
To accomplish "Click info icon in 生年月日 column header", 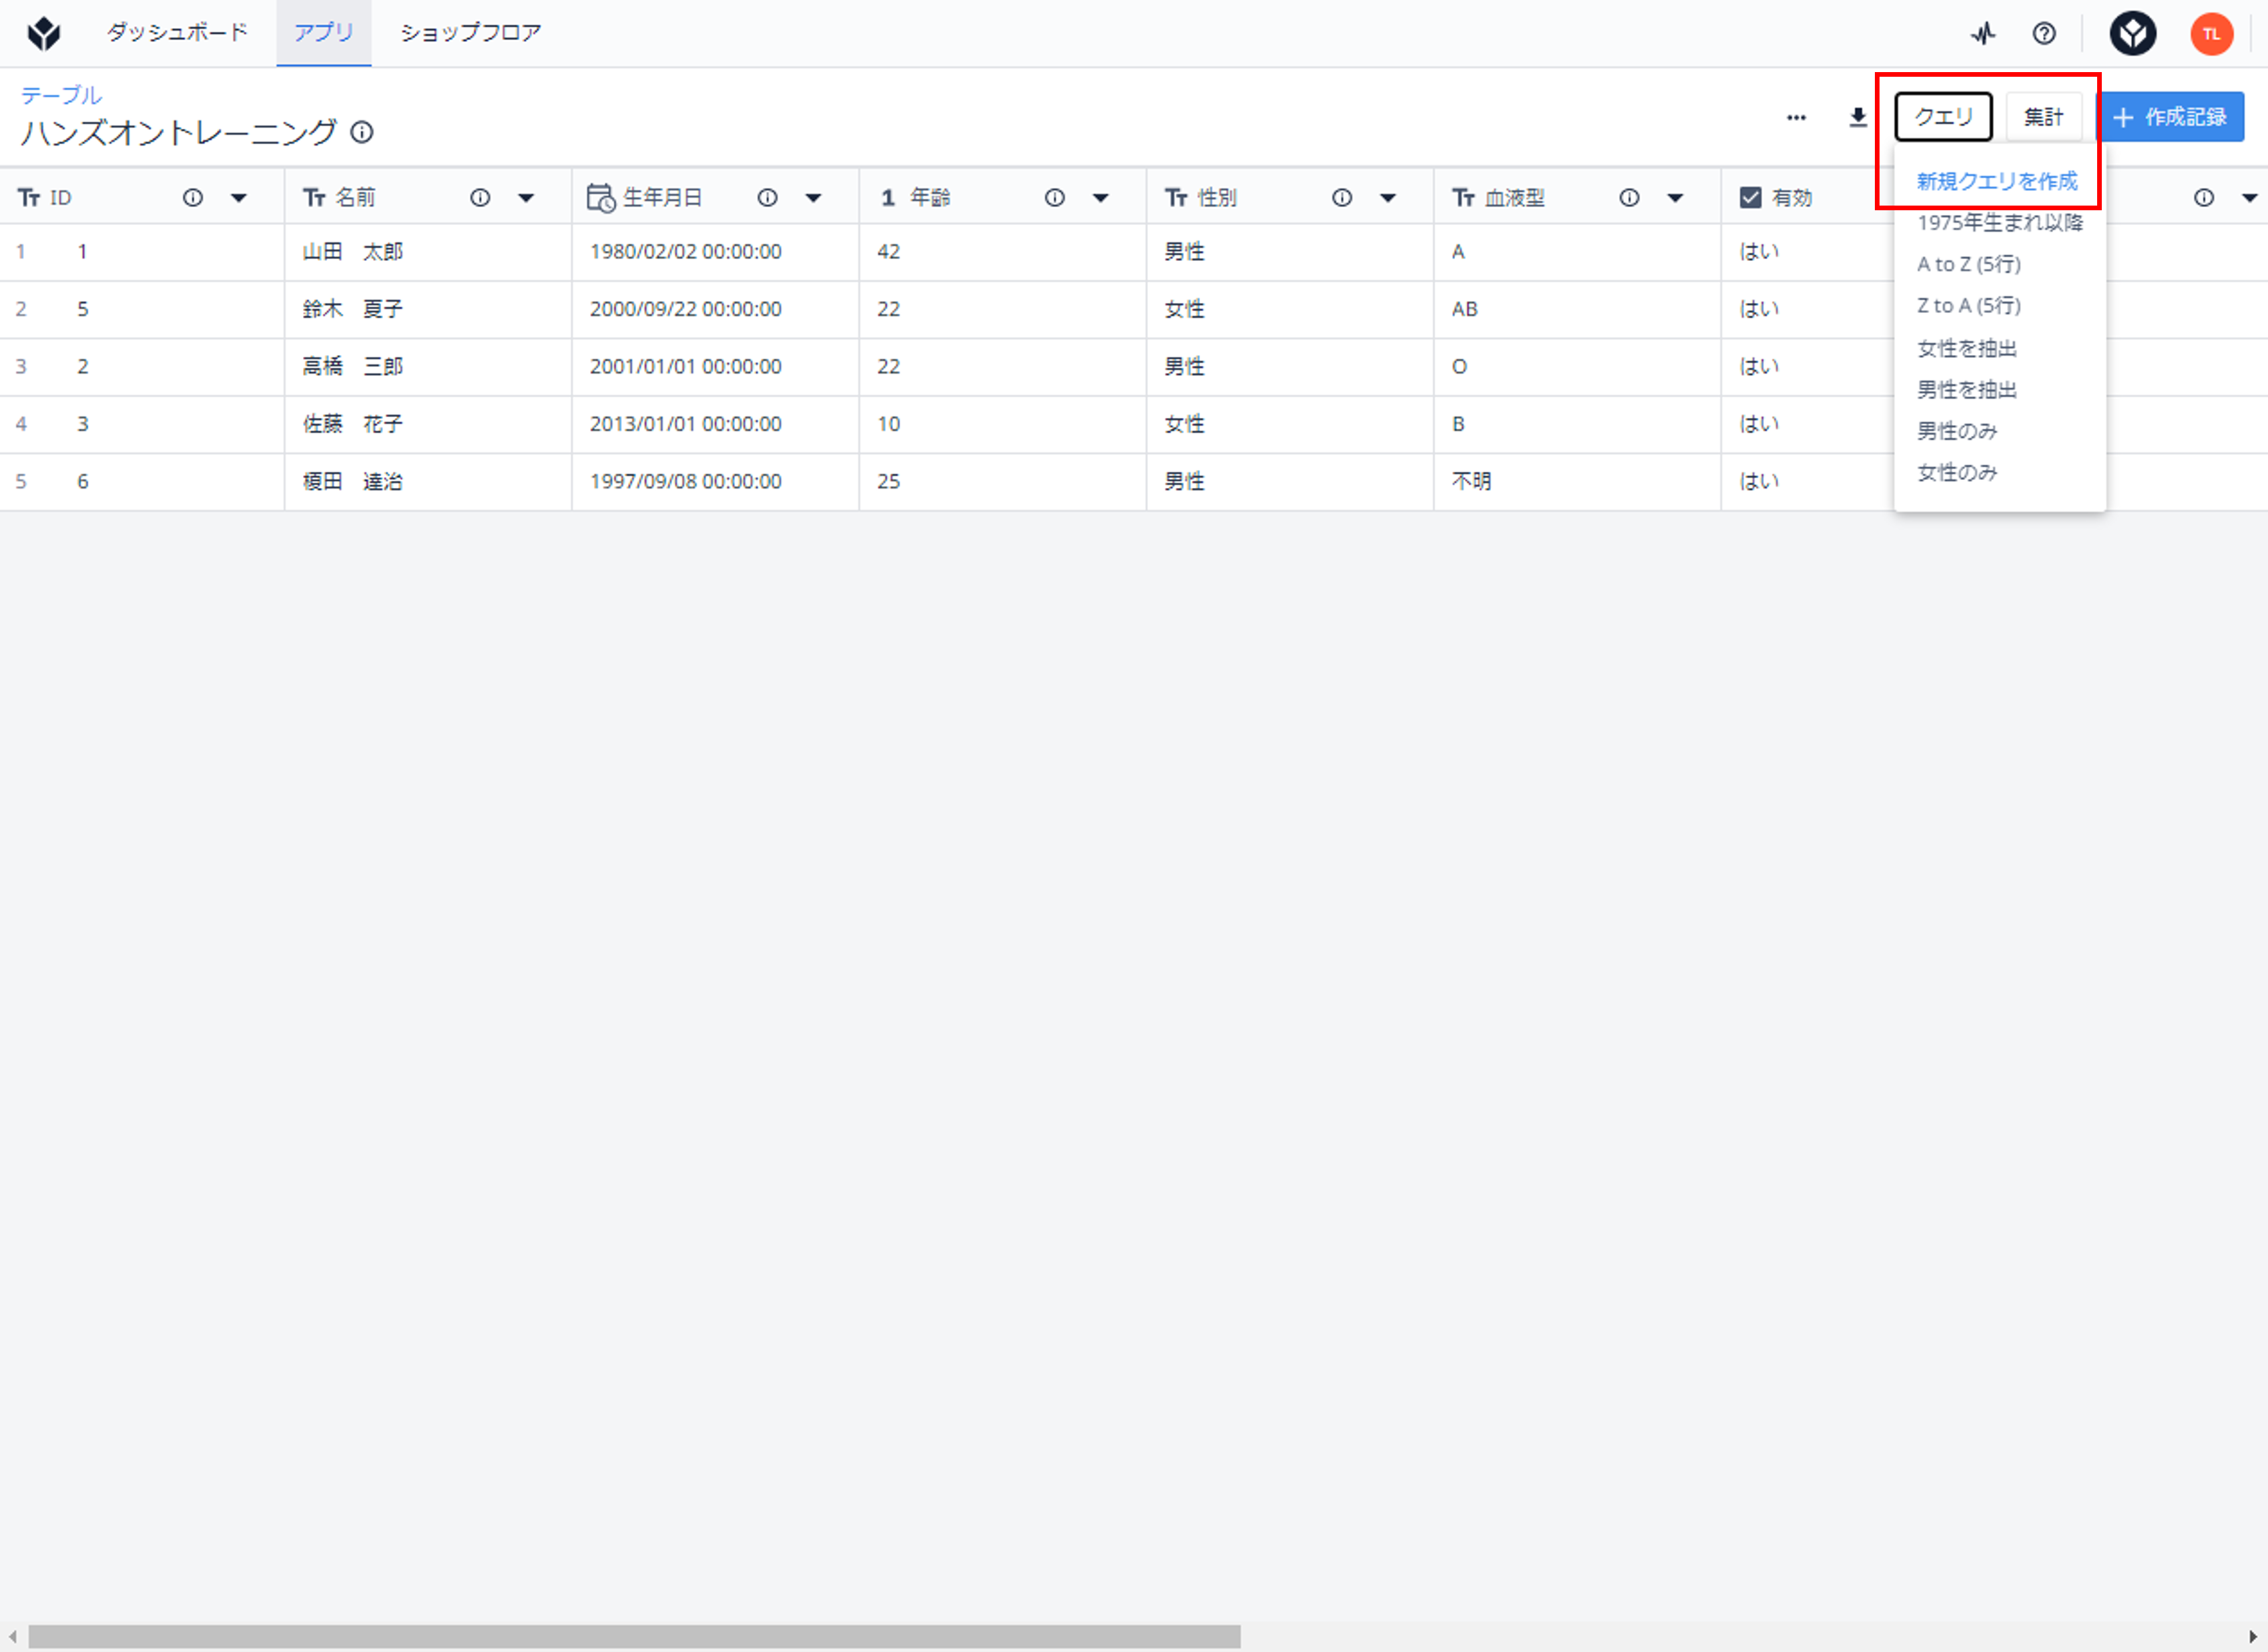I will click(x=767, y=198).
